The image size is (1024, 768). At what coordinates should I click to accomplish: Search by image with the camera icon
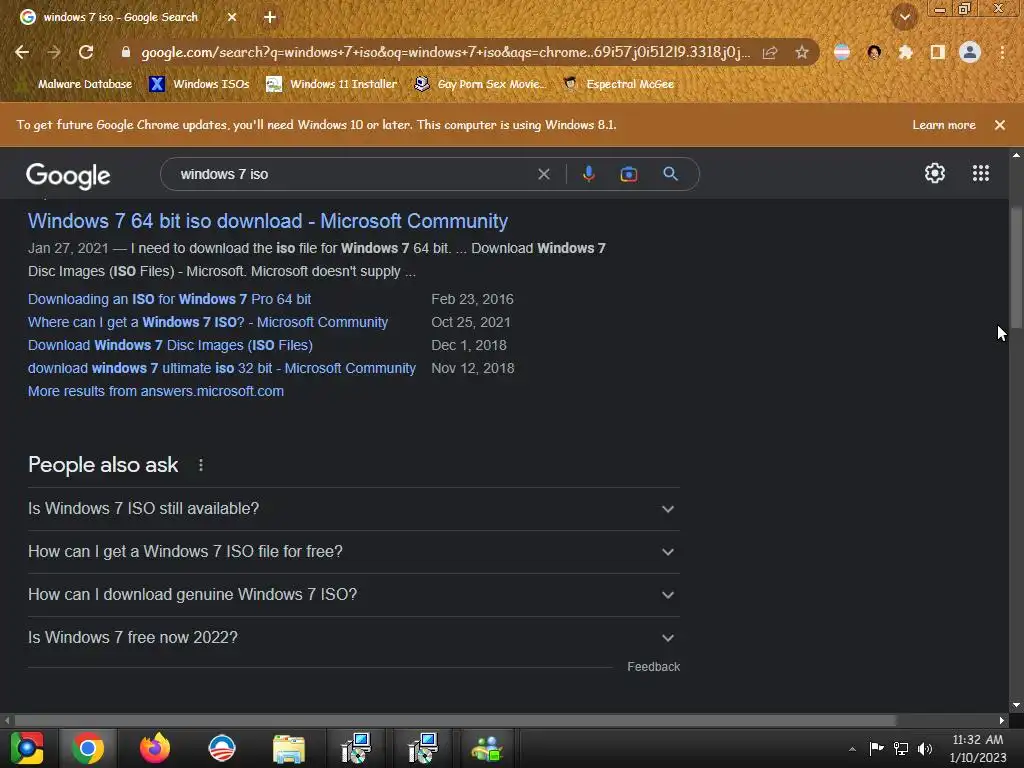pos(629,174)
